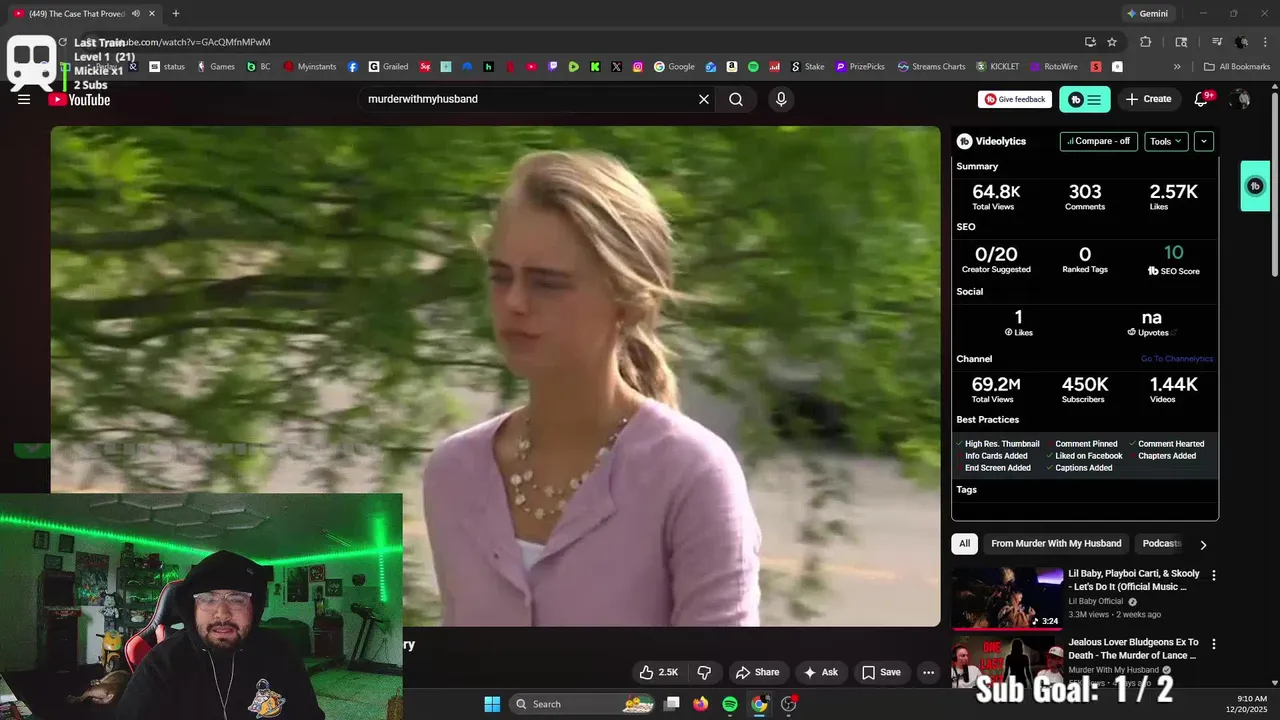Start voice search with the microphone
The width and height of the screenshot is (1280, 720).
pos(781,99)
